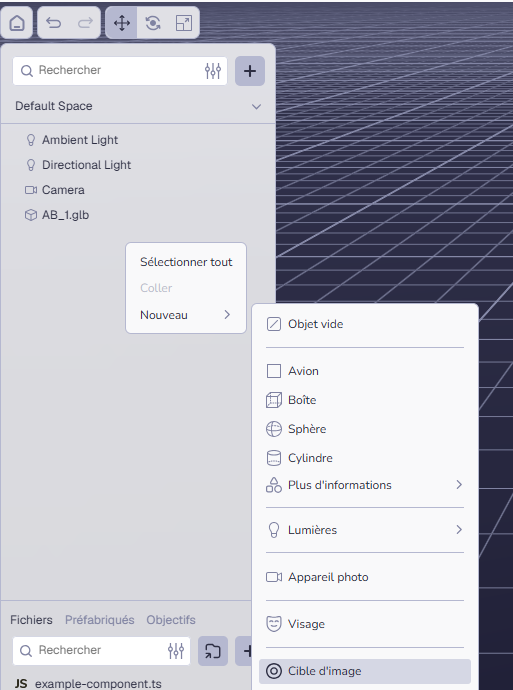Switch to the Préfabriqués tab

99,620
